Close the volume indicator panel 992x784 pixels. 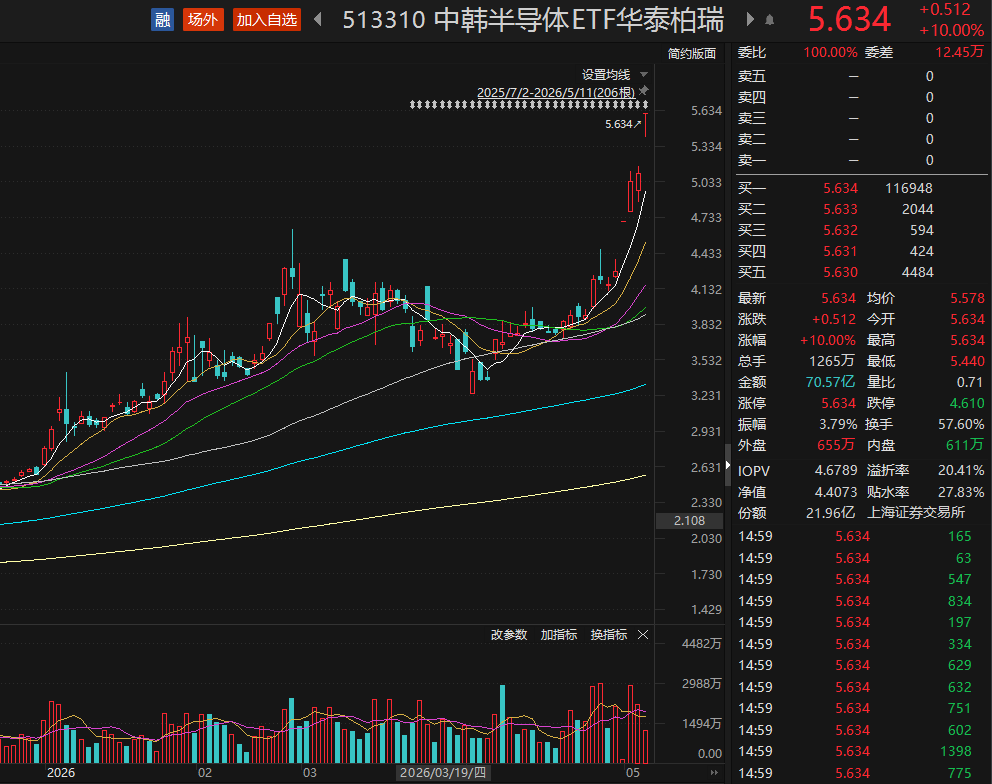click(643, 635)
